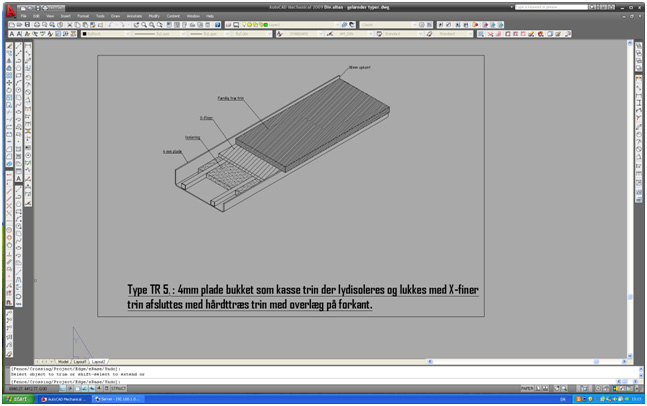The image size is (647, 406).
Task: Open the Format menu
Action: [83, 16]
